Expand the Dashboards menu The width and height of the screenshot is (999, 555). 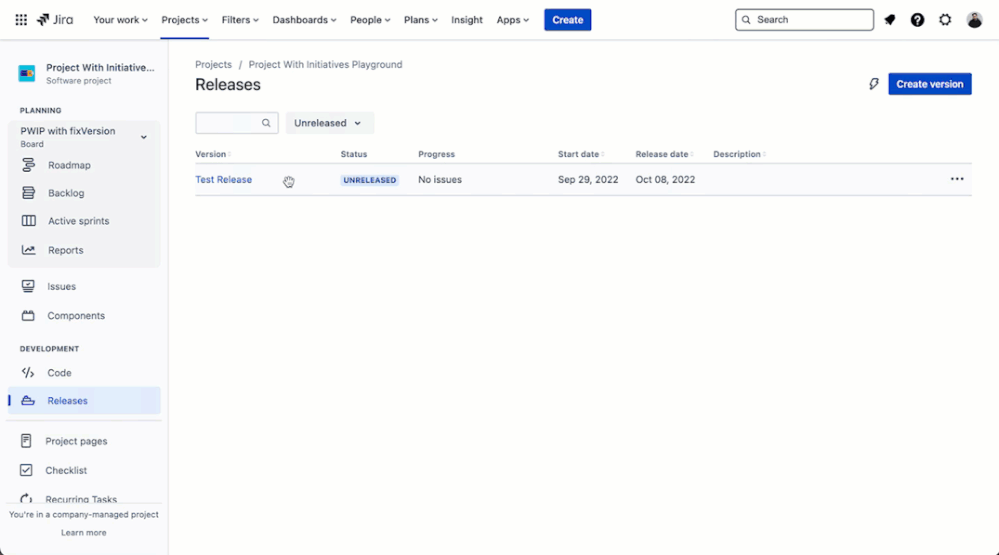click(304, 20)
